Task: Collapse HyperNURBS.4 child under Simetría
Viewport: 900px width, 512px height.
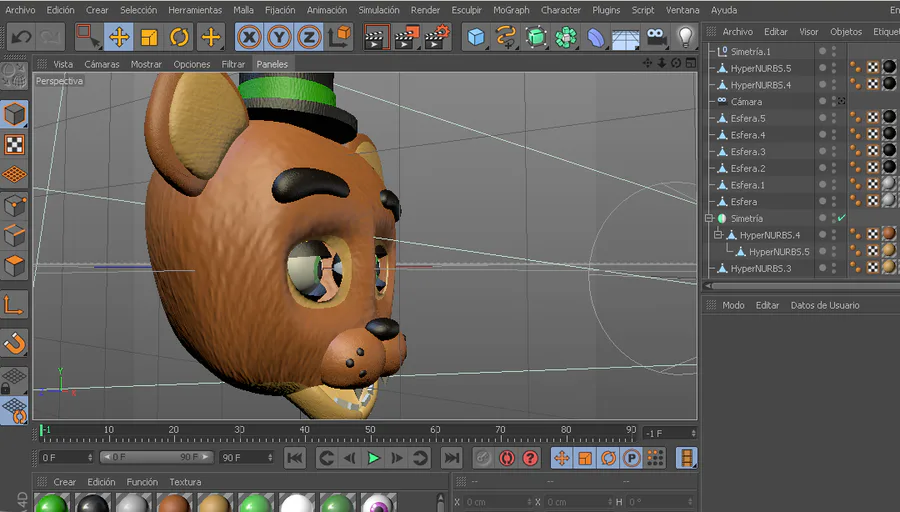Action: coord(718,235)
